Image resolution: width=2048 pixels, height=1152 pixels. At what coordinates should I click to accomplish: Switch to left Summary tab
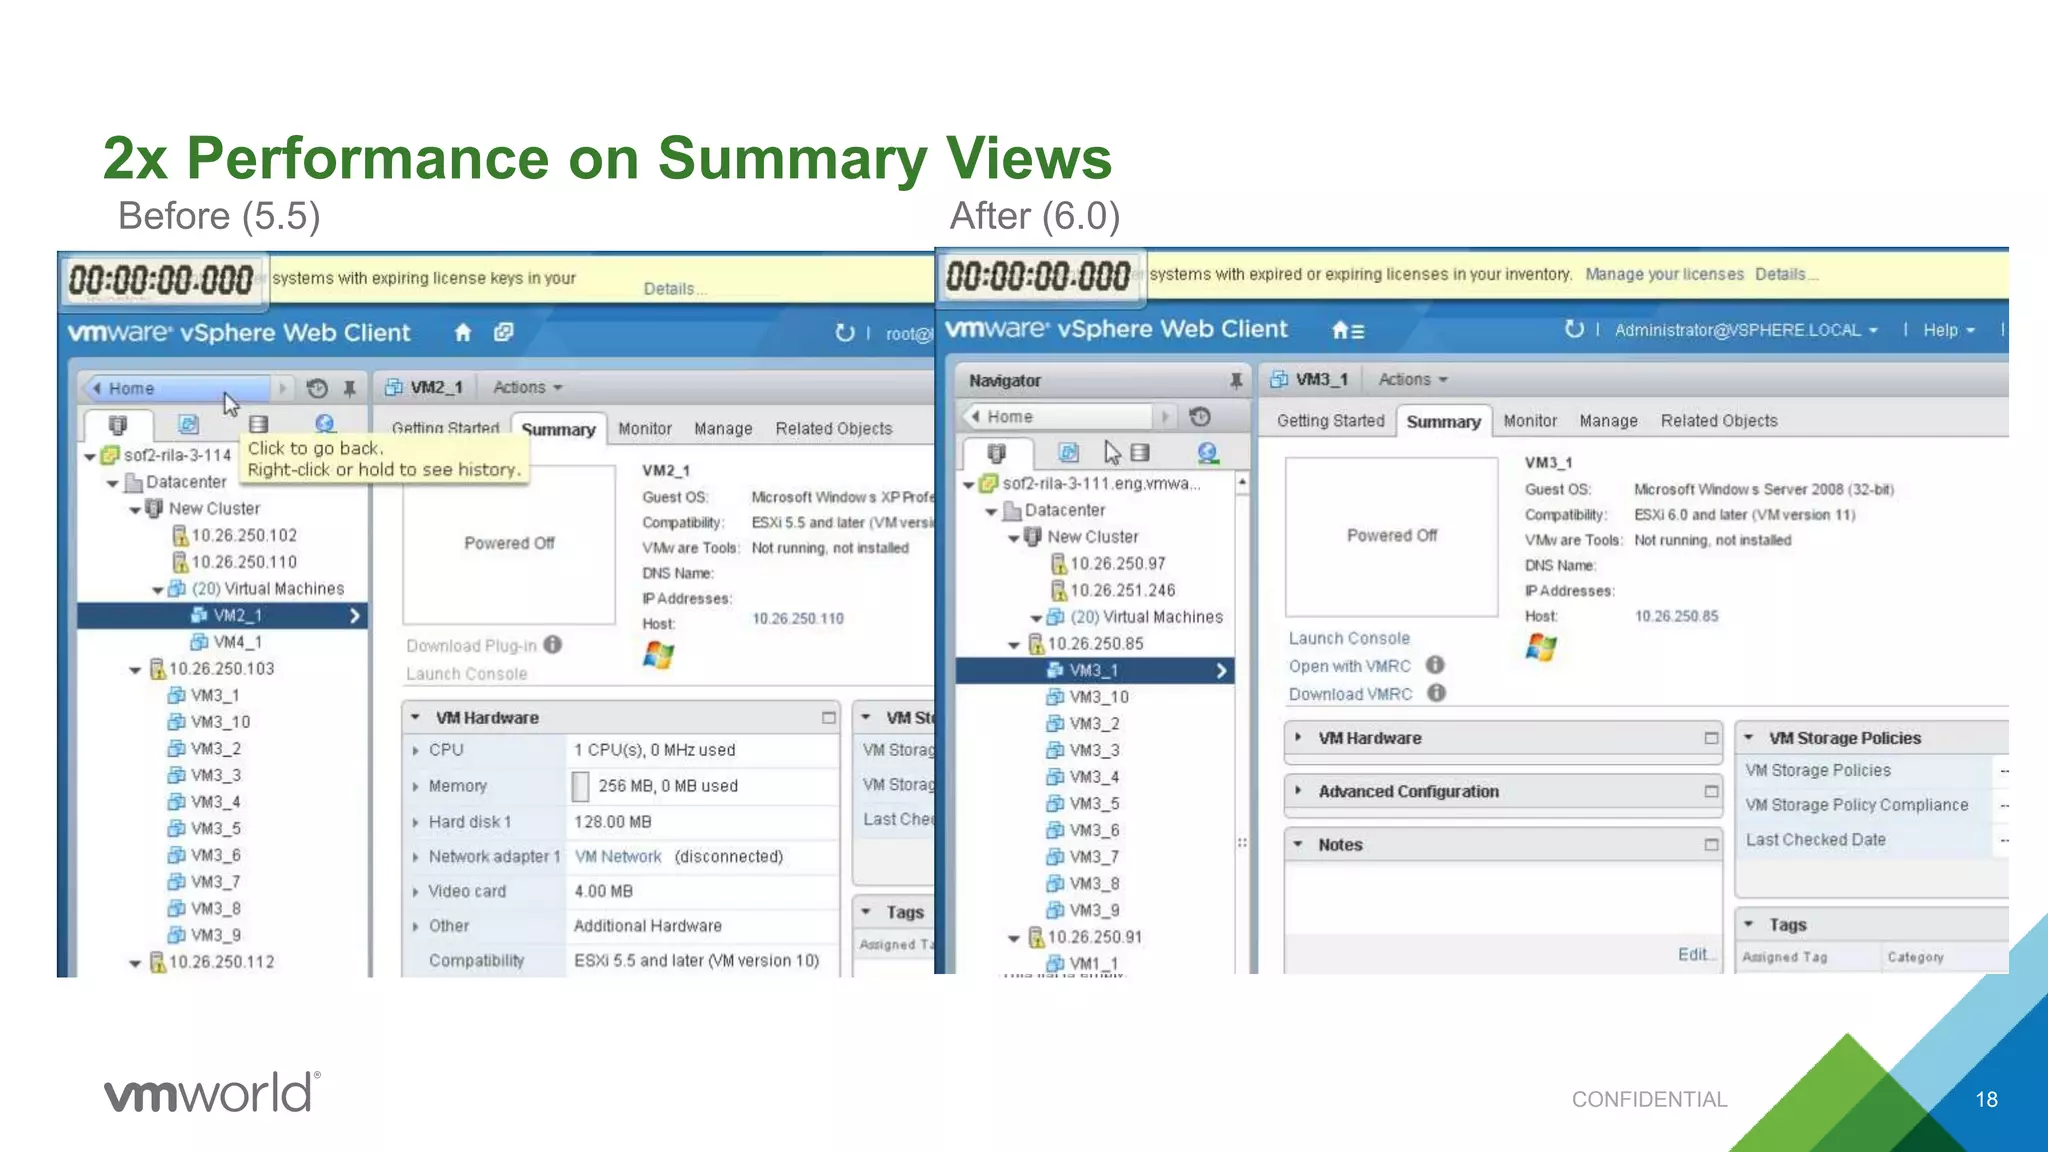click(x=558, y=430)
